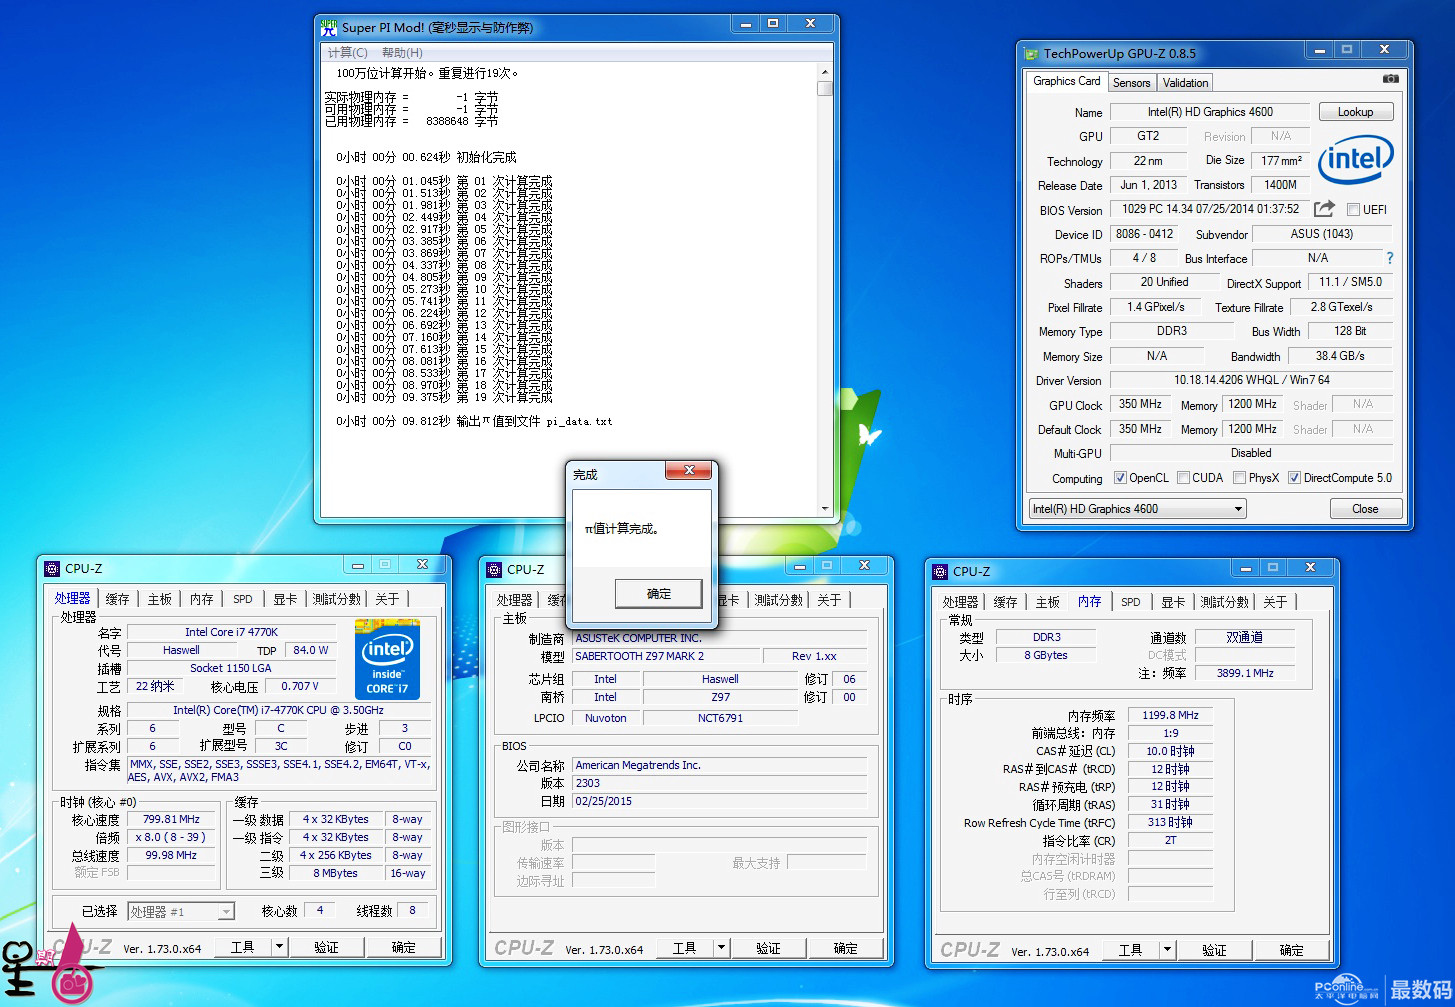Expand 工具 arrow in CPU-Z processor window
This screenshot has height=1007, width=1455.
[279, 946]
